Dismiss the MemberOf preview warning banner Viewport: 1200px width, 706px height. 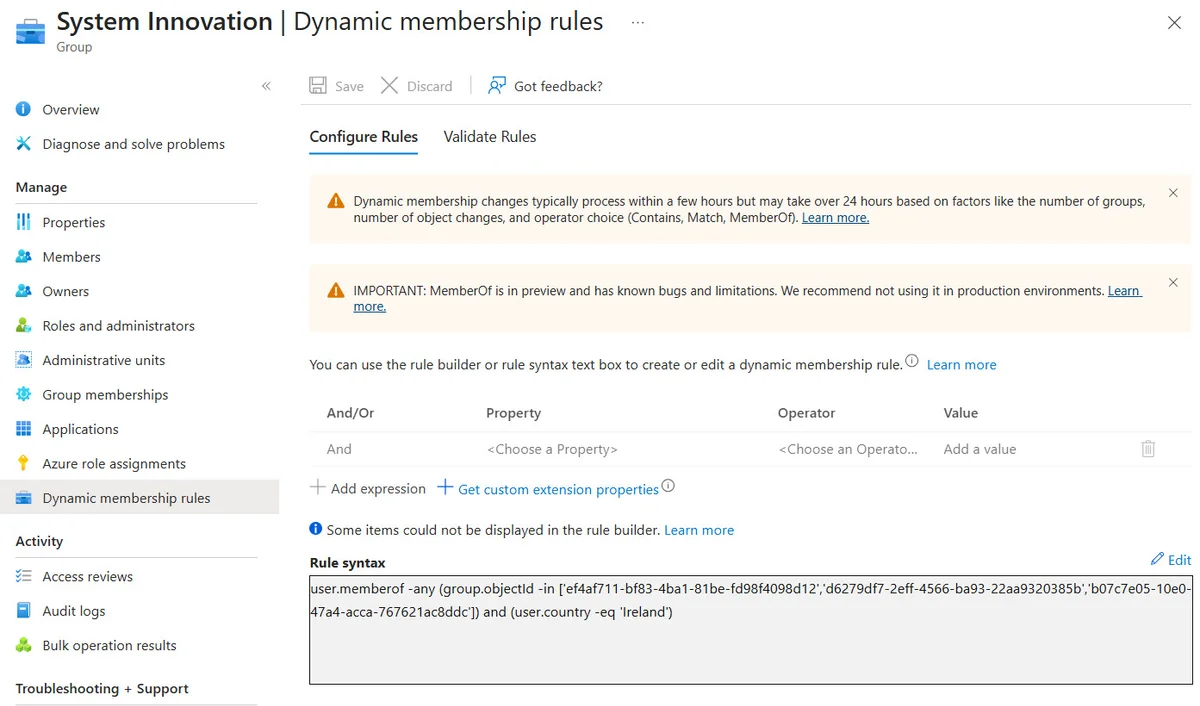point(1173,283)
